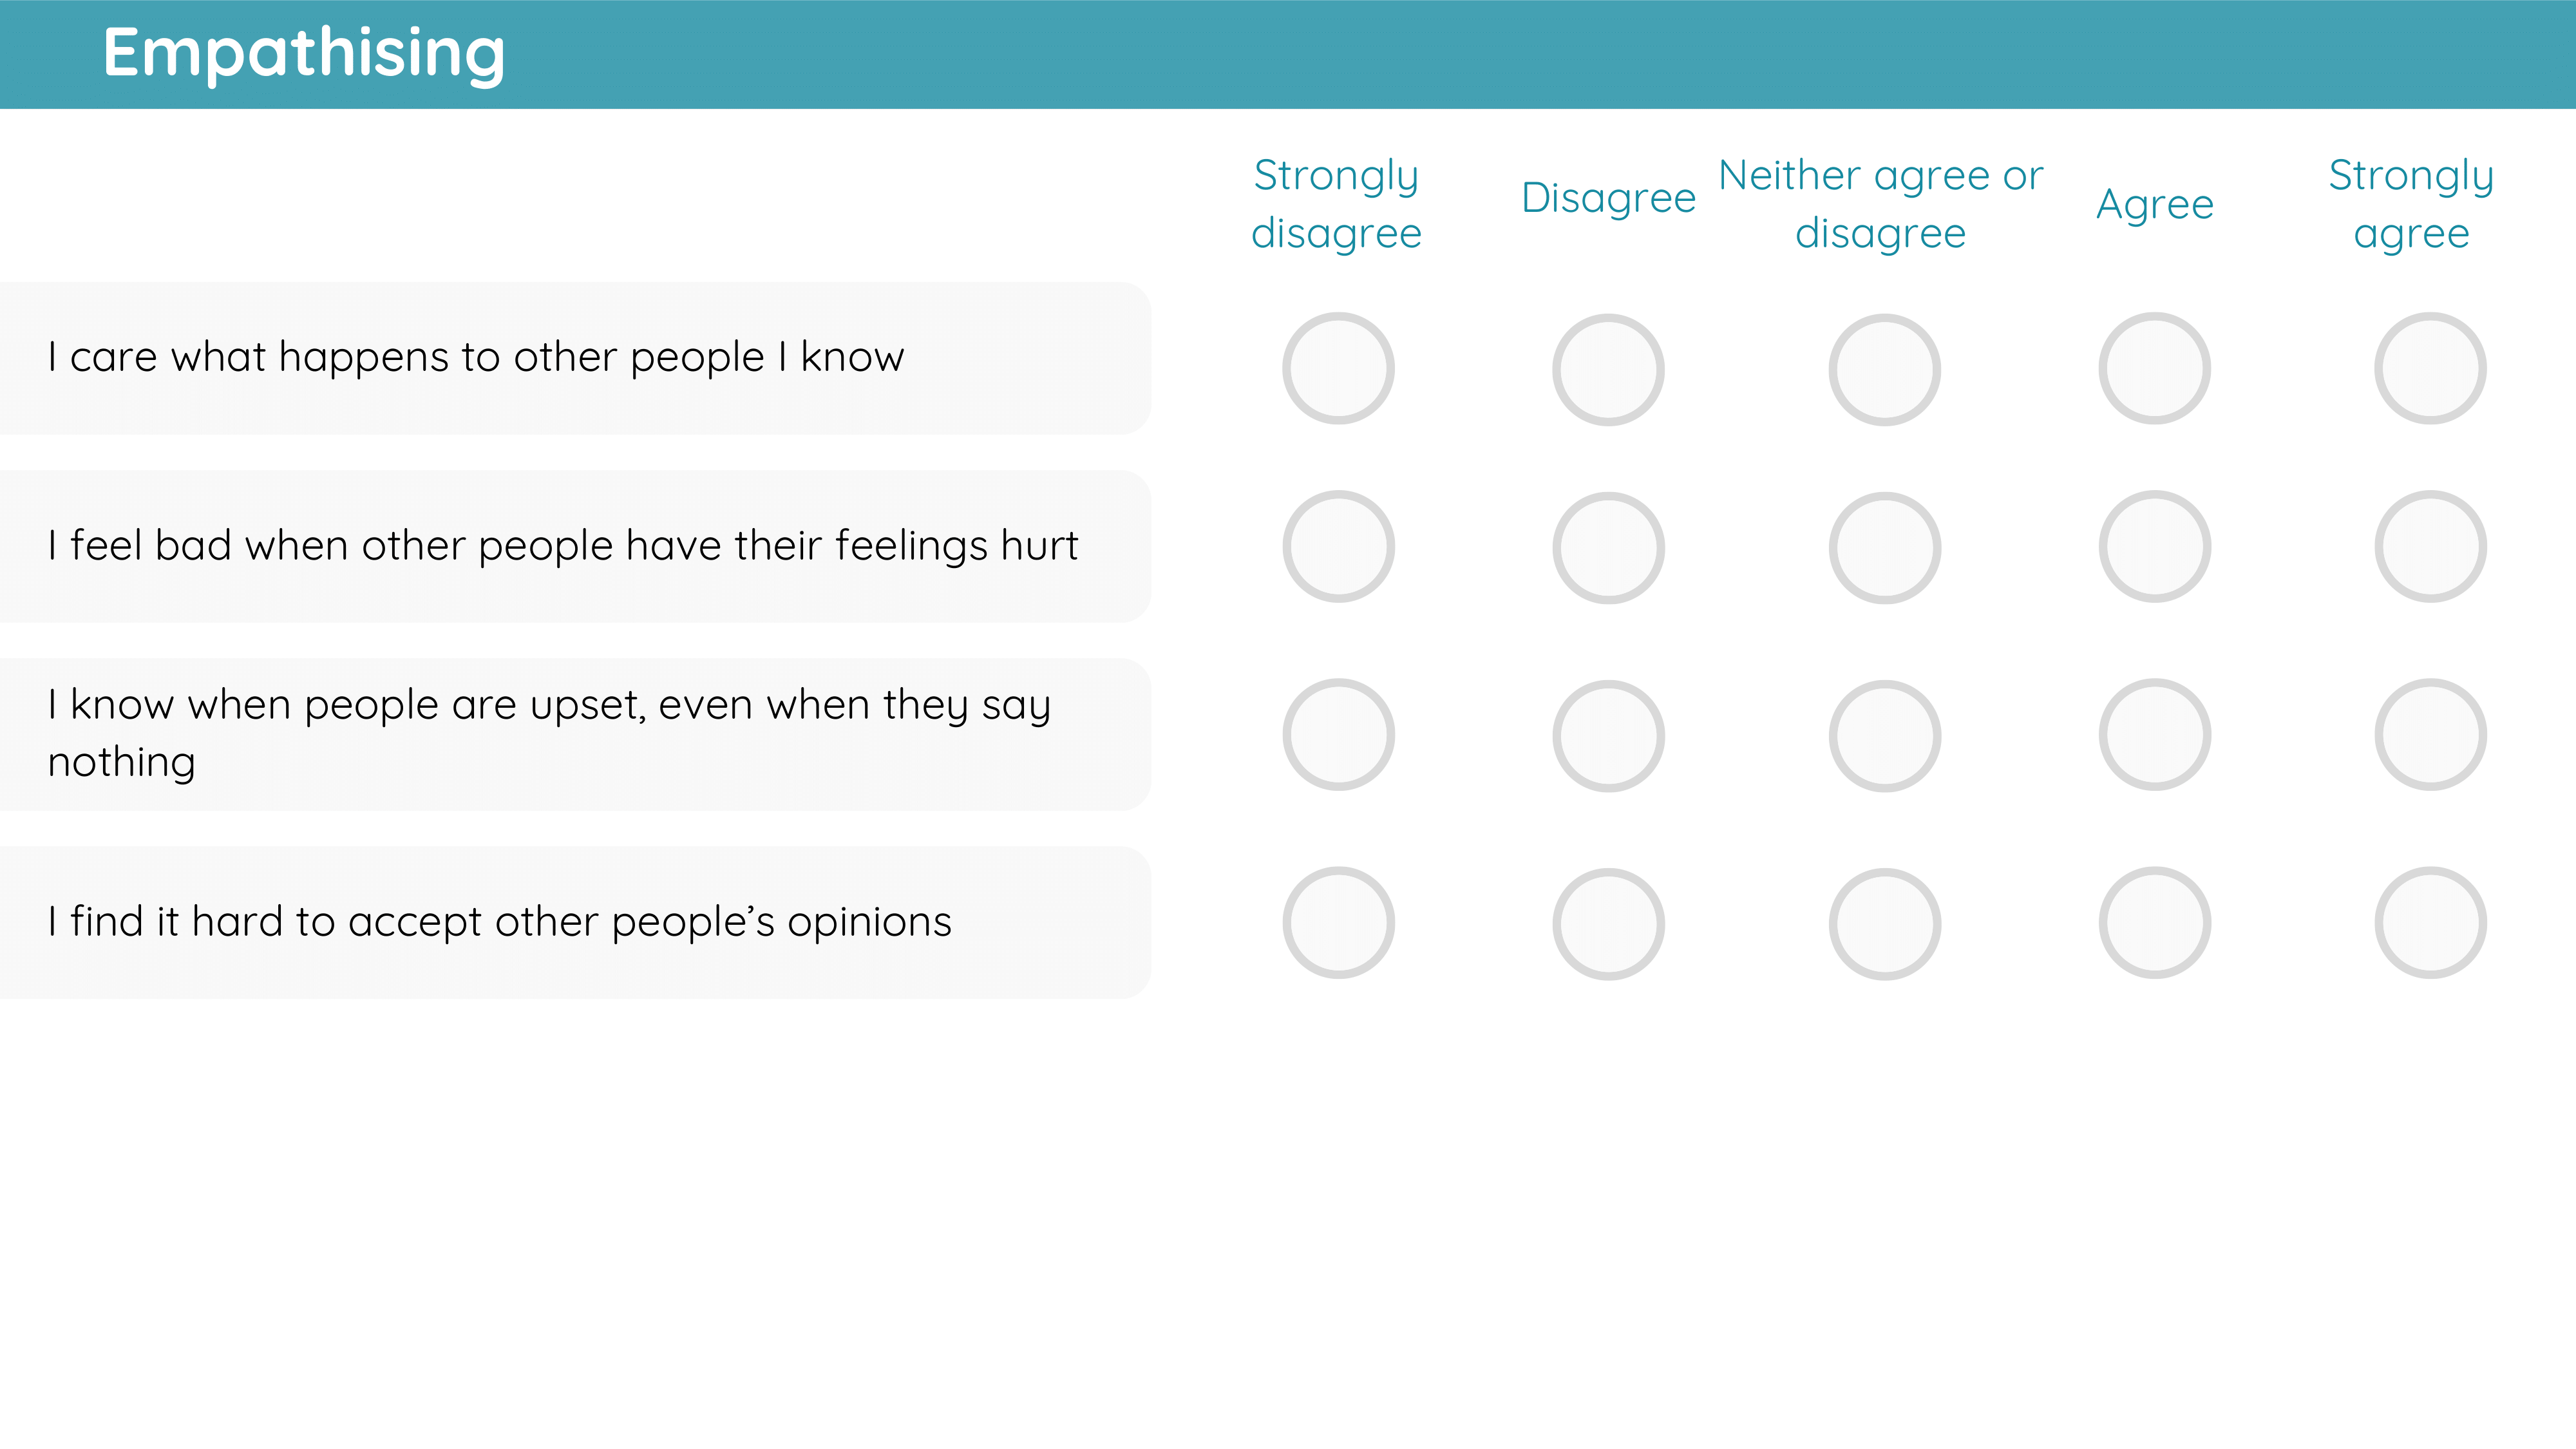2576x1449 pixels.
Task: Choose Disagree for feelings hurt statement
Action: (1608, 548)
